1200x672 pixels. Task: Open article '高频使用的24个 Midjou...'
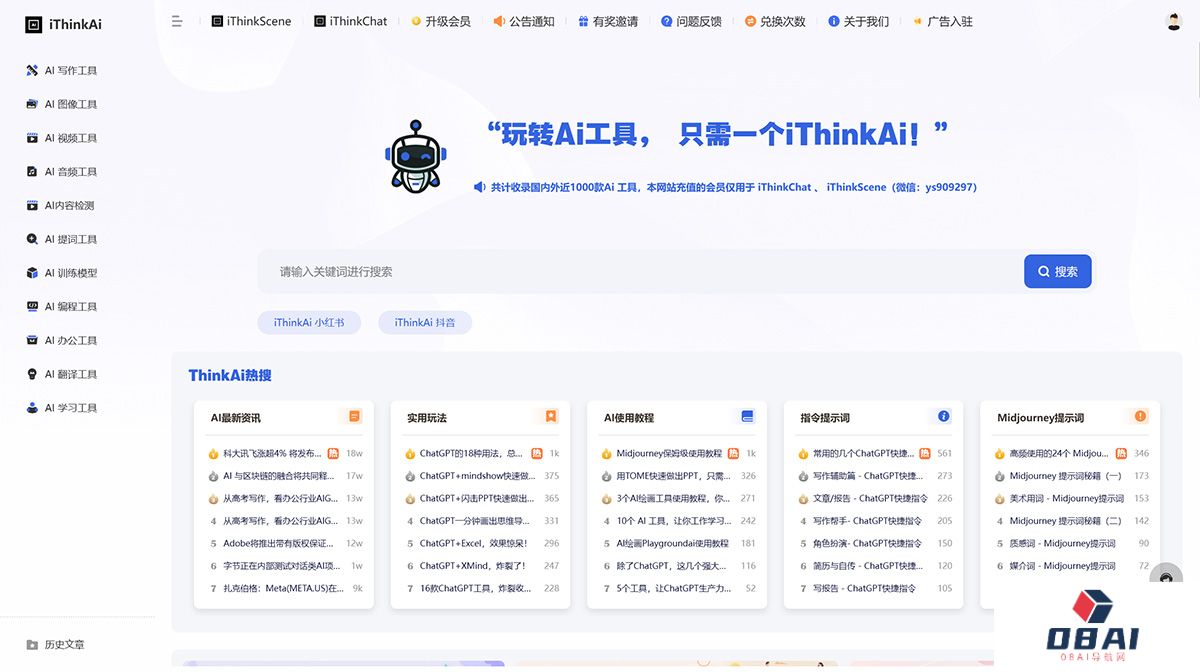[x=1059, y=454]
